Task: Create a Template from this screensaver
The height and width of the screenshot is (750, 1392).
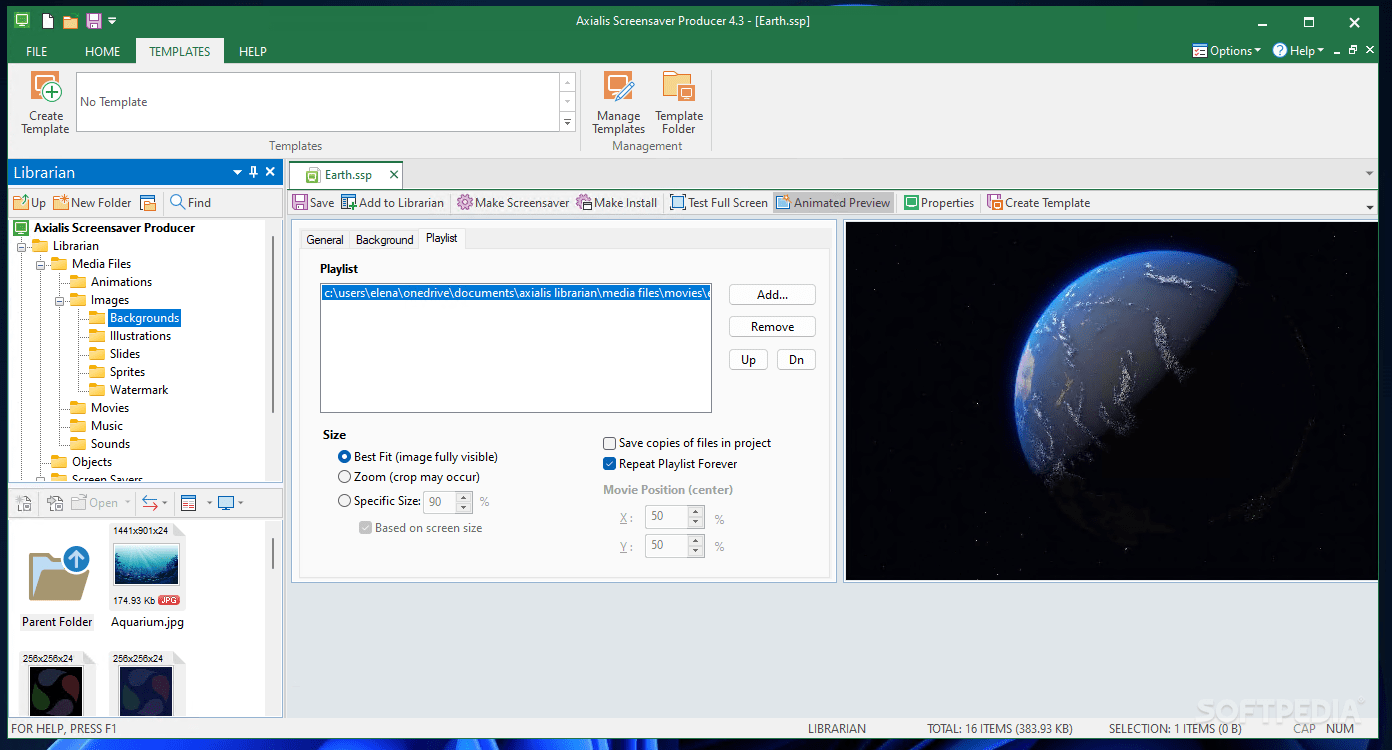Action: (x=1038, y=202)
